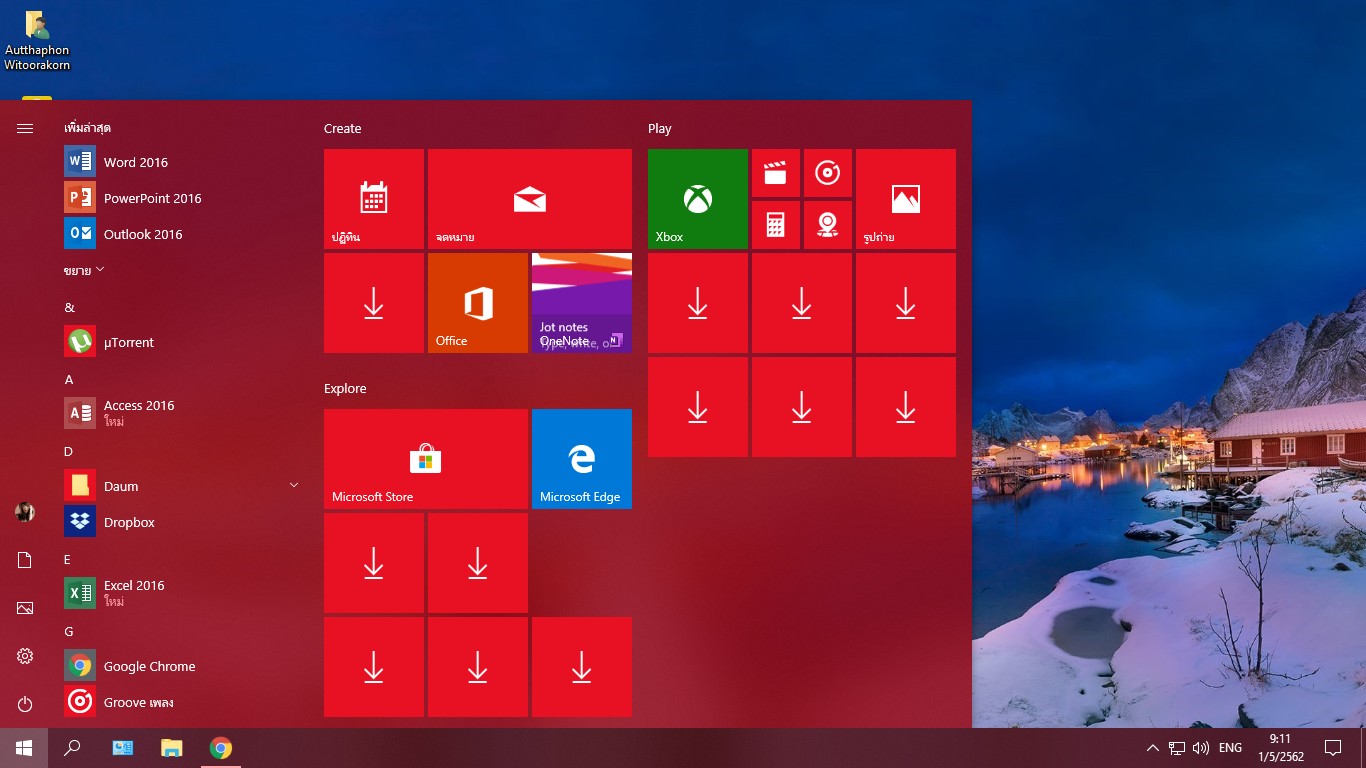1366x768 pixels.
Task: Open the OneNote tile
Action: [582, 303]
